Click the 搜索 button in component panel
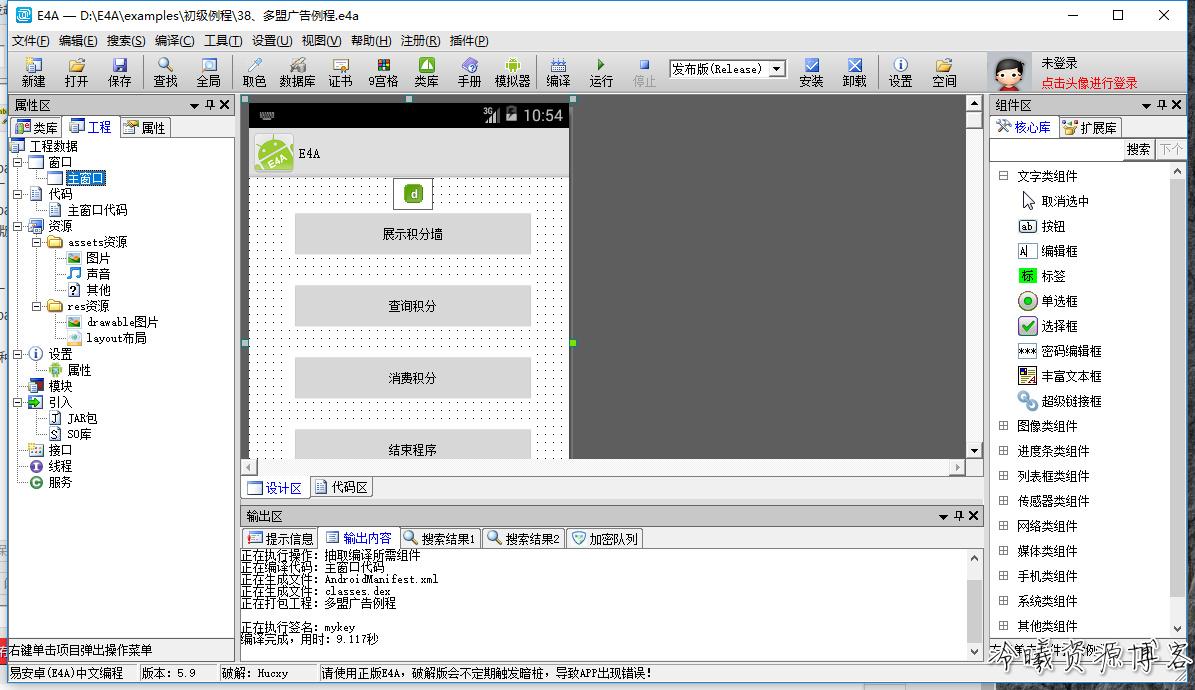The height and width of the screenshot is (690, 1195). pos(1138,149)
